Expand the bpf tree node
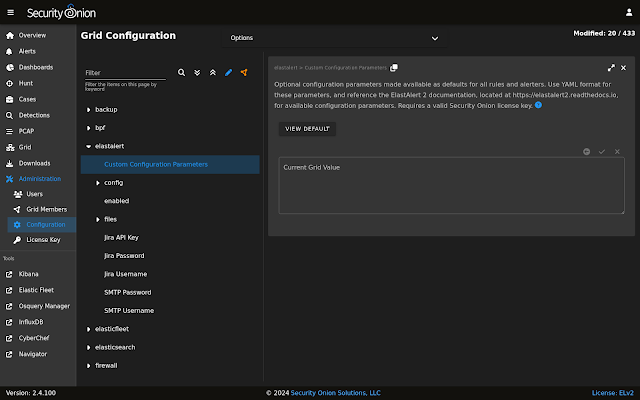640x400 pixels. pyautogui.click(x=88, y=128)
